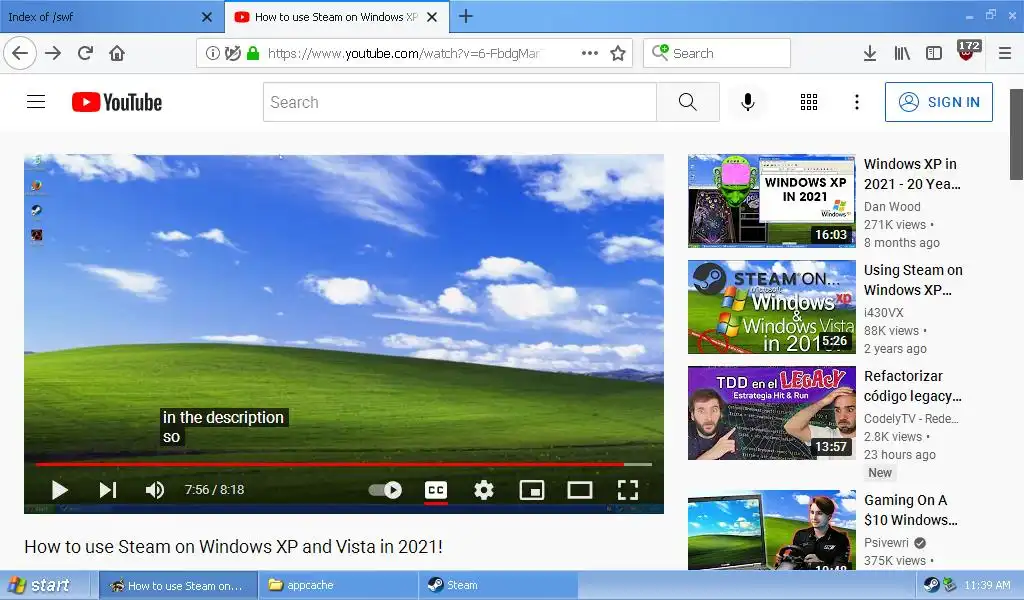Open the uBlock extension showing 172
The image size is (1024, 600).
pyautogui.click(x=967, y=51)
